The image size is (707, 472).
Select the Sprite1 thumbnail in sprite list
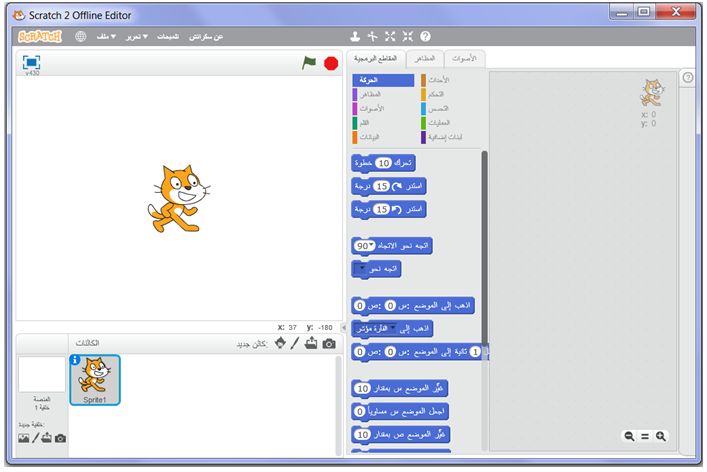coord(95,380)
